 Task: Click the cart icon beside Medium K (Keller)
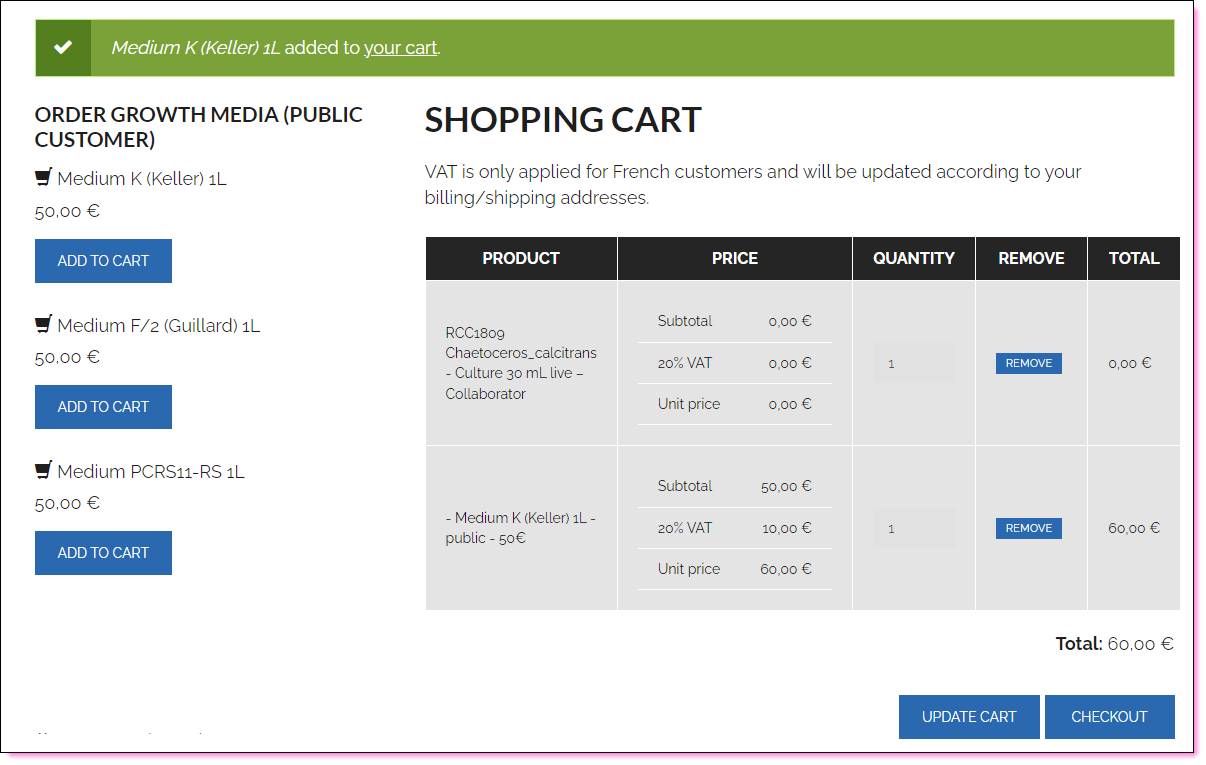tap(43, 178)
